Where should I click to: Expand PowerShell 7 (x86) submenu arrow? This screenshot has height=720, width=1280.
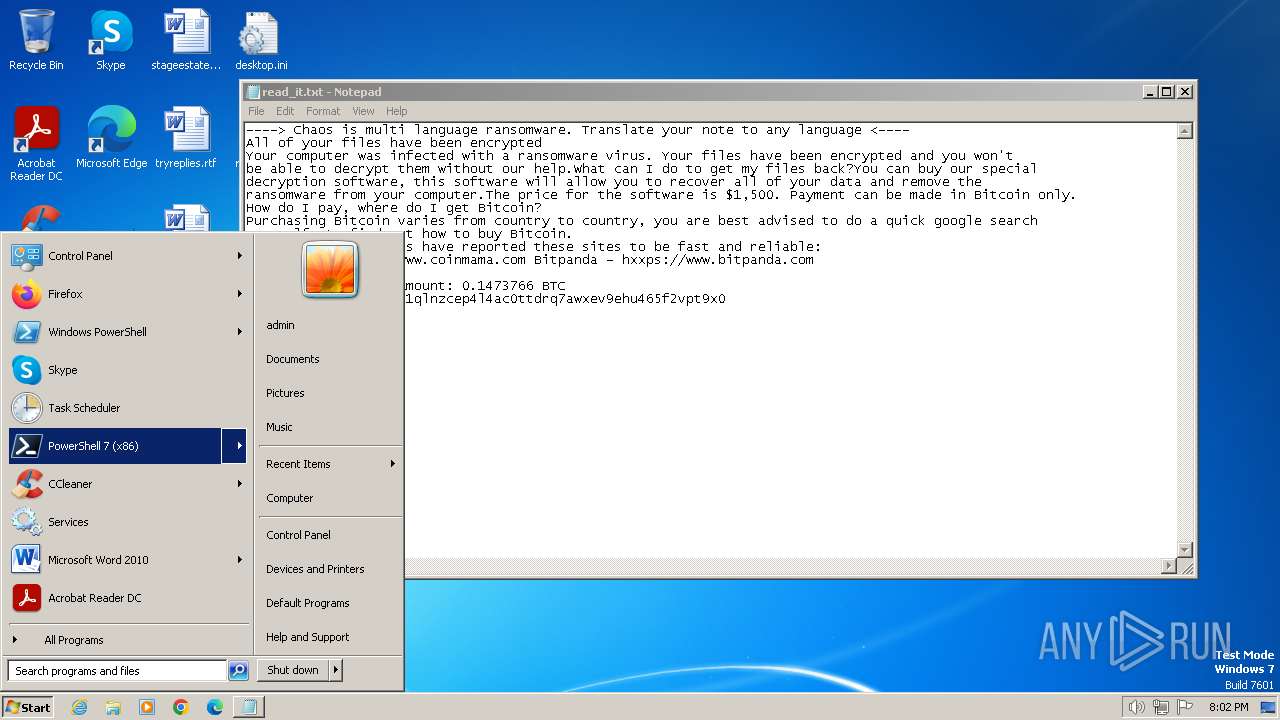tap(235, 446)
